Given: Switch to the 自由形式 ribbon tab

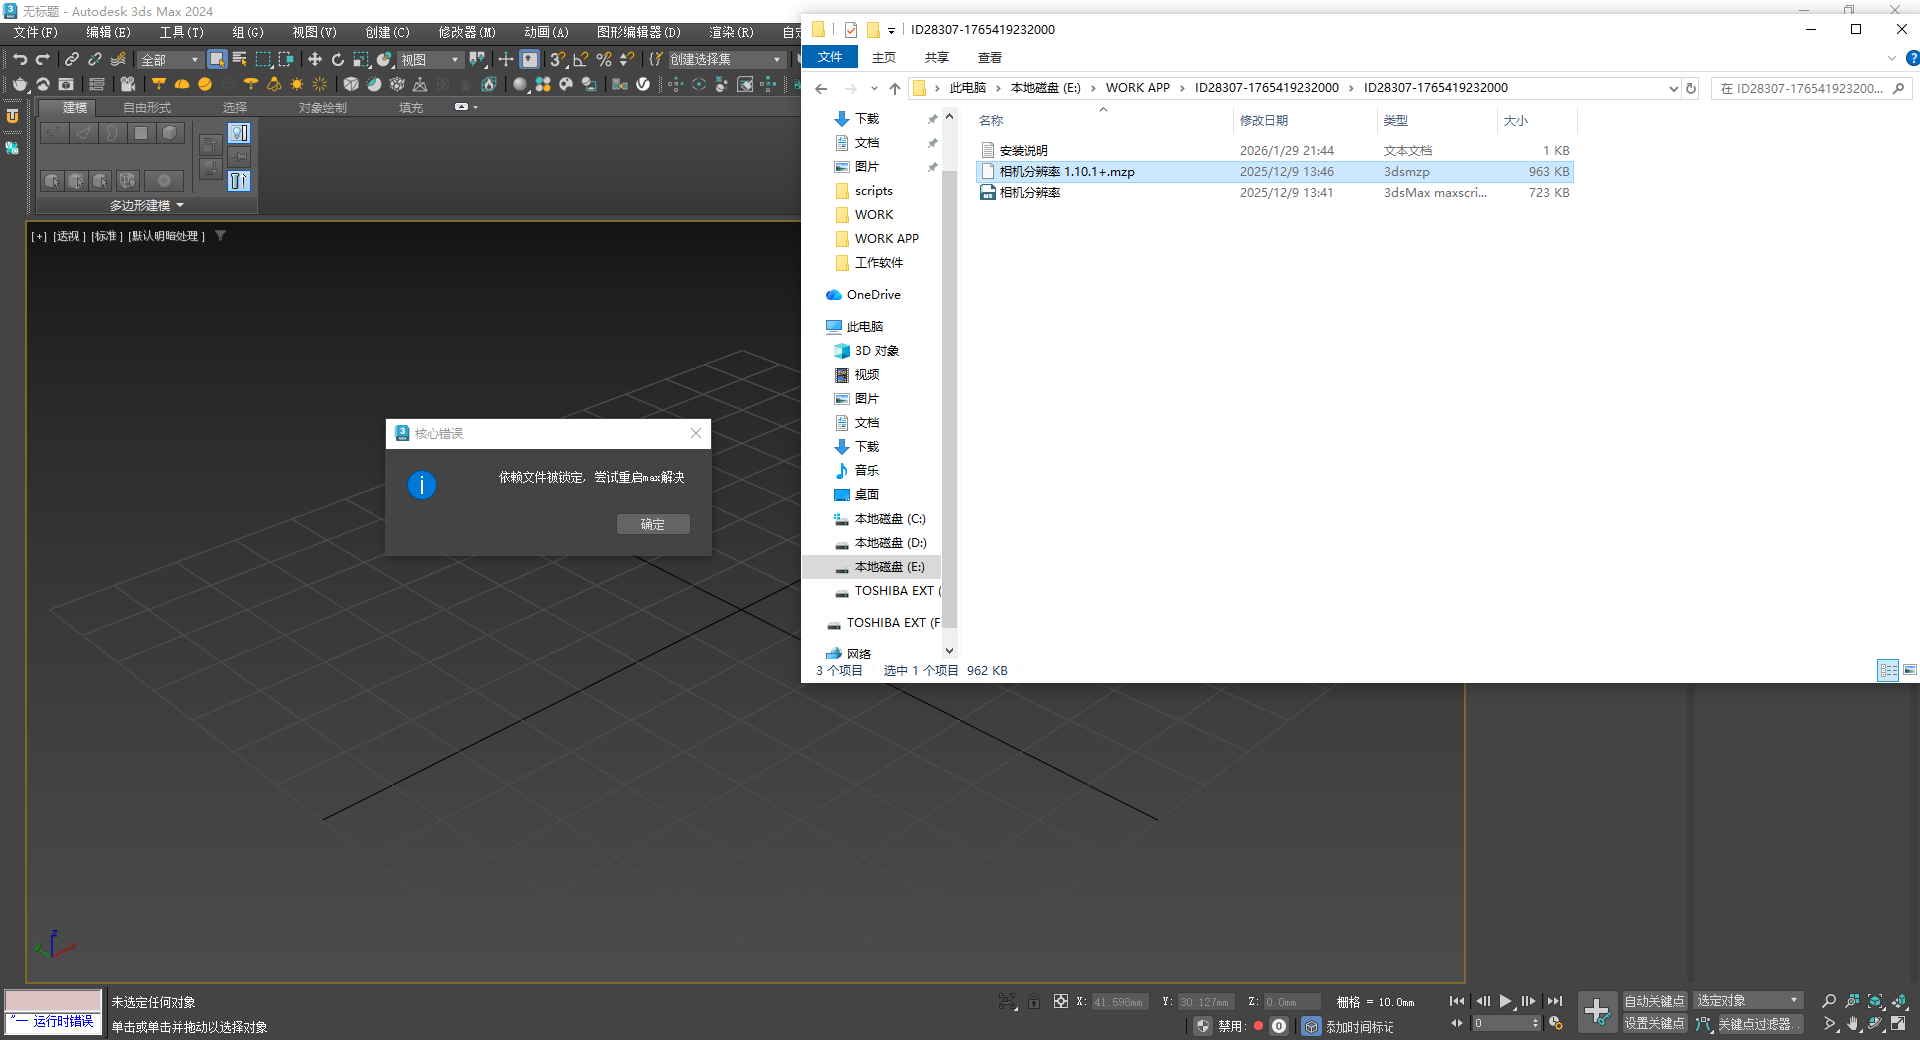Looking at the screenshot, I should click(x=147, y=107).
